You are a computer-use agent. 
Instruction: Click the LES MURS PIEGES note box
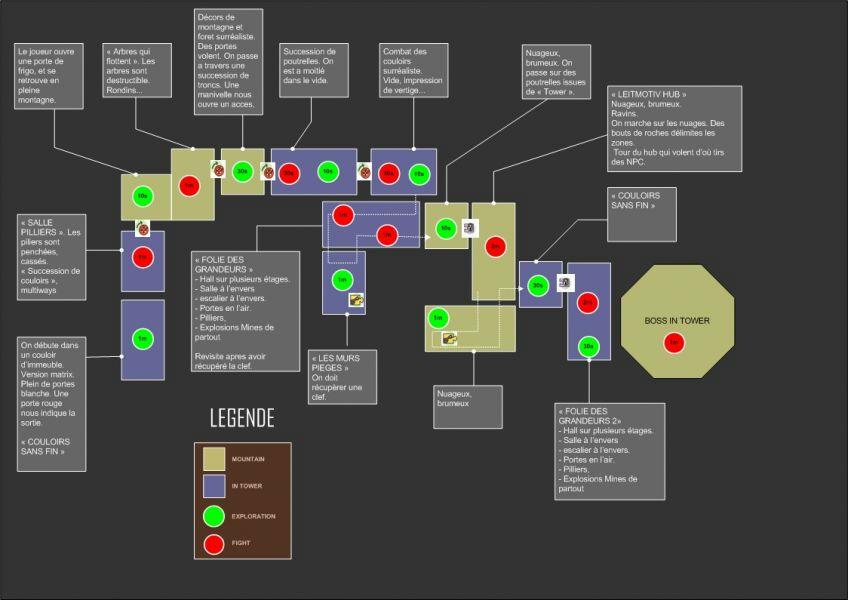point(343,376)
